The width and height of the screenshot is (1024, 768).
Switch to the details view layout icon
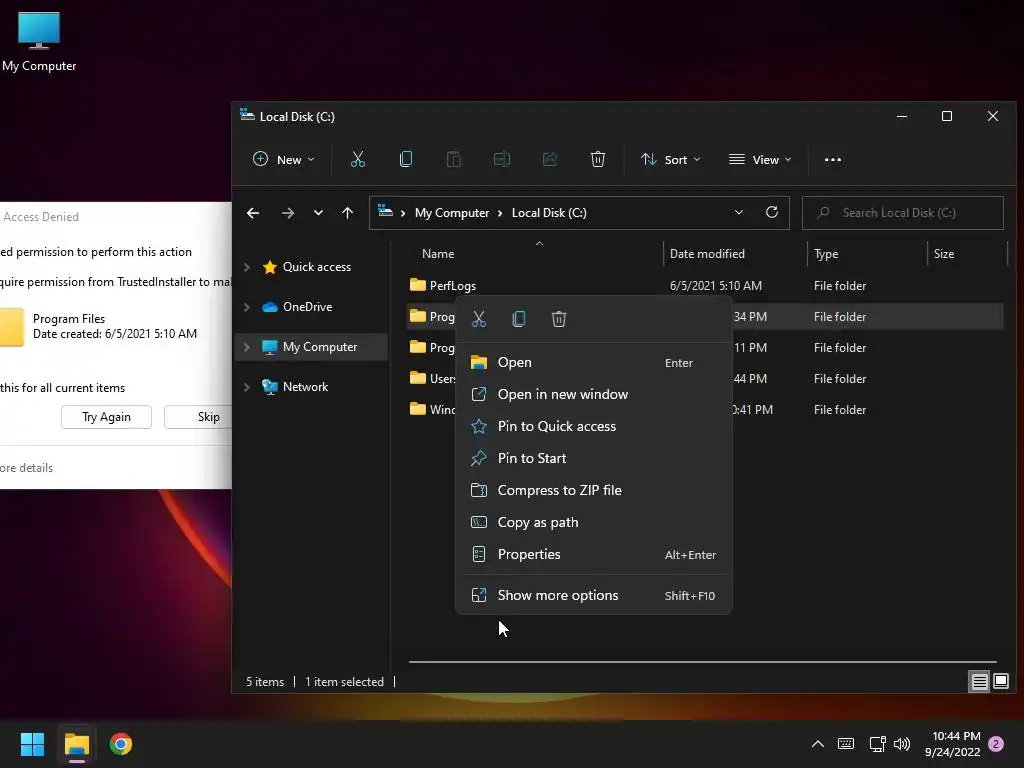(x=980, y=682)
